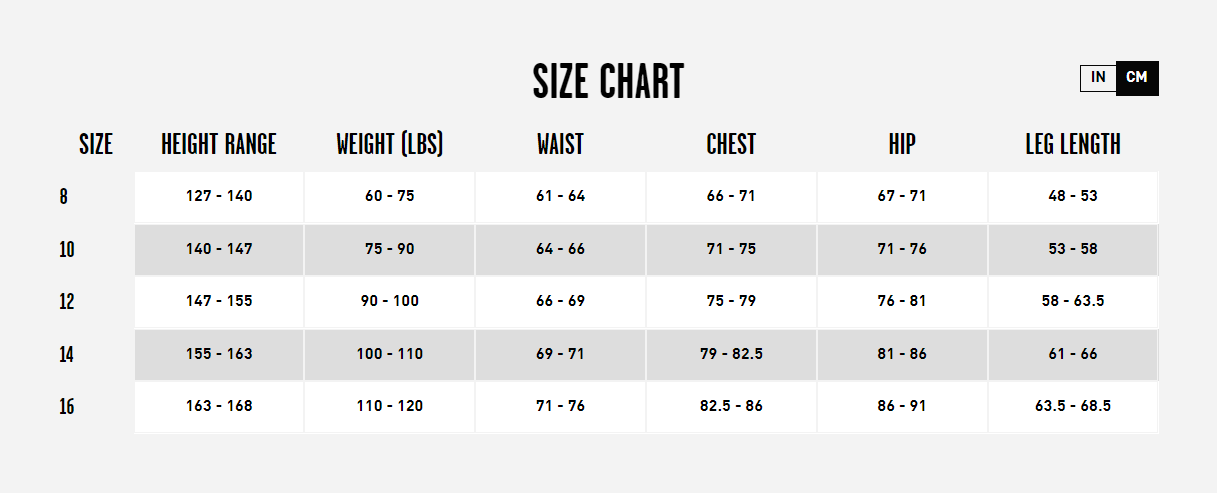
Task: Click the WAIST column header
Action: click(x=560, y=144)
